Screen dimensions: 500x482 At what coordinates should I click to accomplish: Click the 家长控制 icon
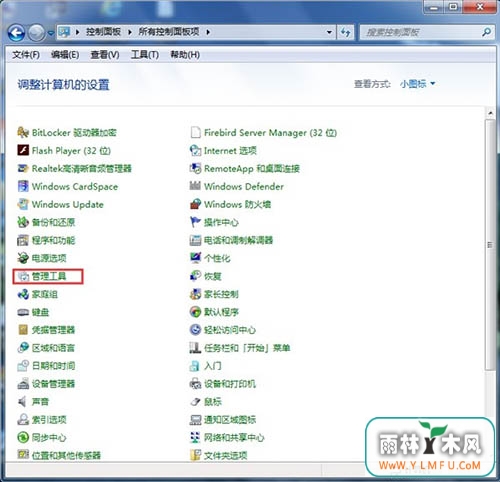(195, 294)
